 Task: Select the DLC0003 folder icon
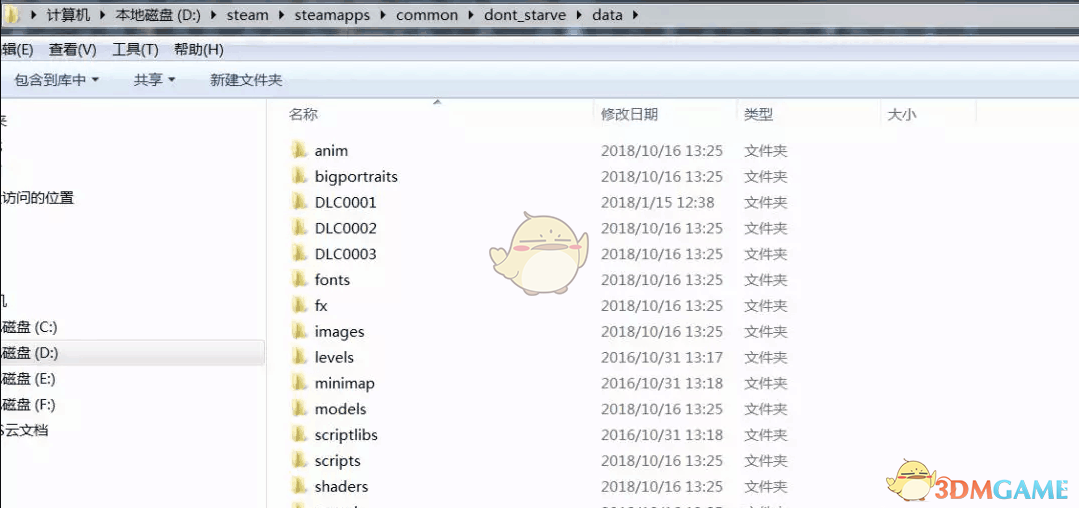coord(299,253)
